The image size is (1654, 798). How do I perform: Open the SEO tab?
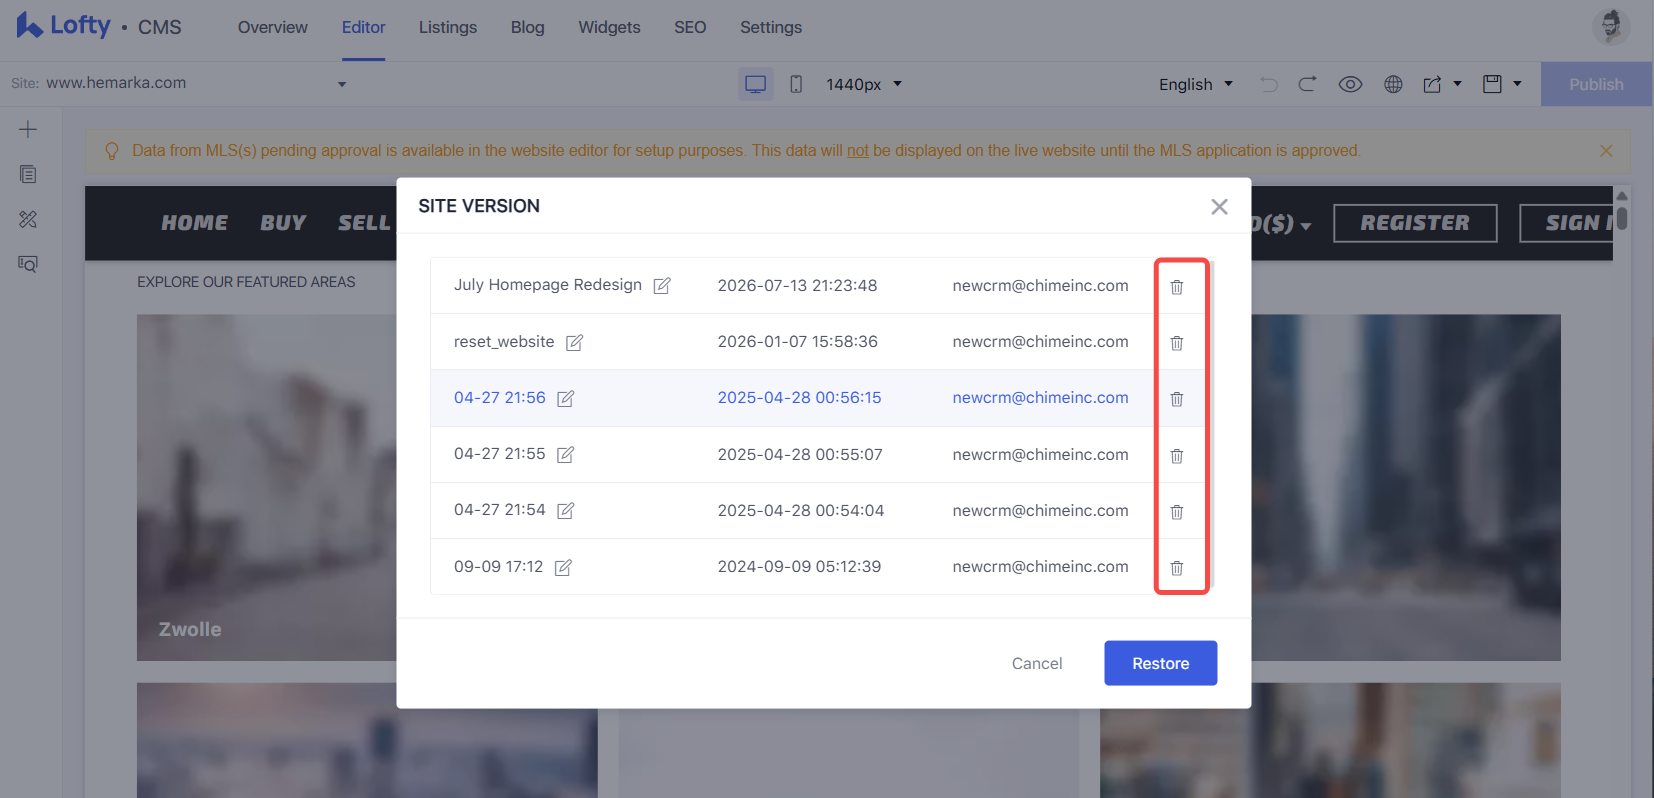(690, 28)
